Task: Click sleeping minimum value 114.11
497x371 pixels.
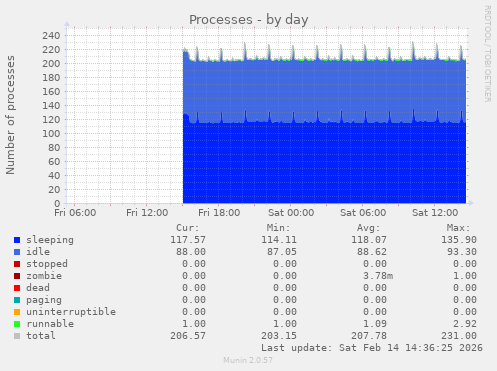Action: click(x=279, y=240)
